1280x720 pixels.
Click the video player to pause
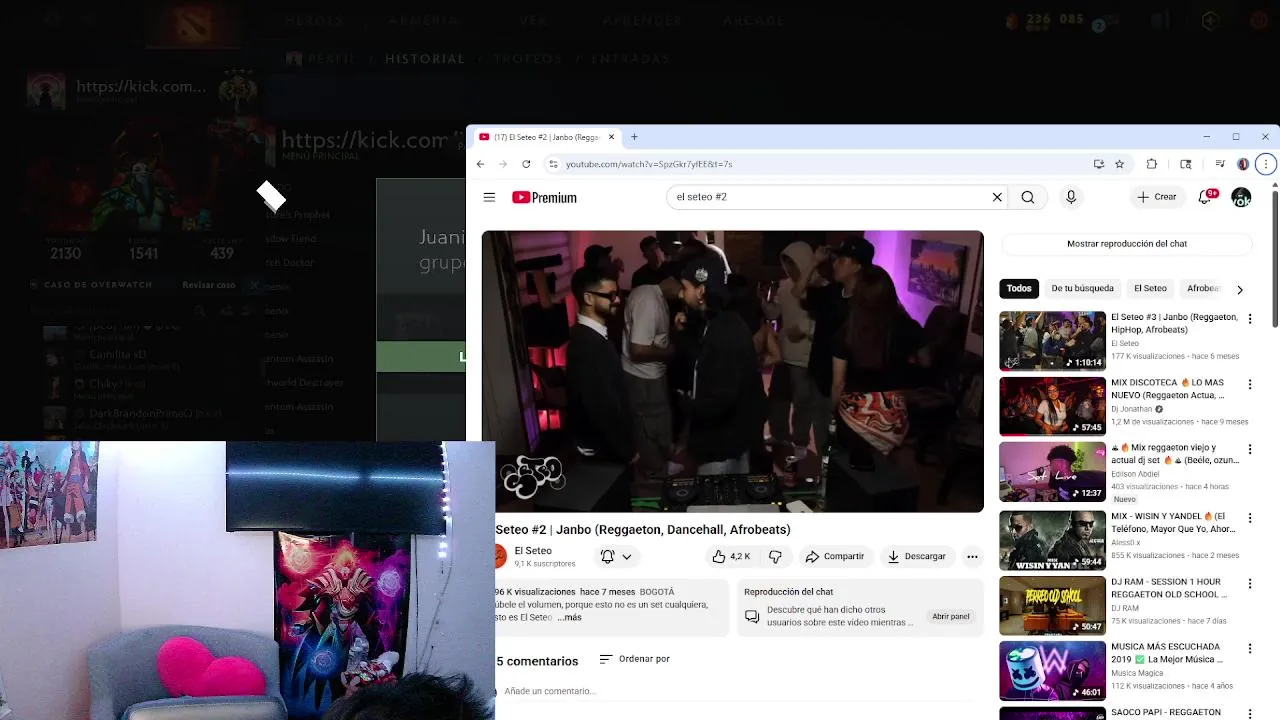point(732,371)
